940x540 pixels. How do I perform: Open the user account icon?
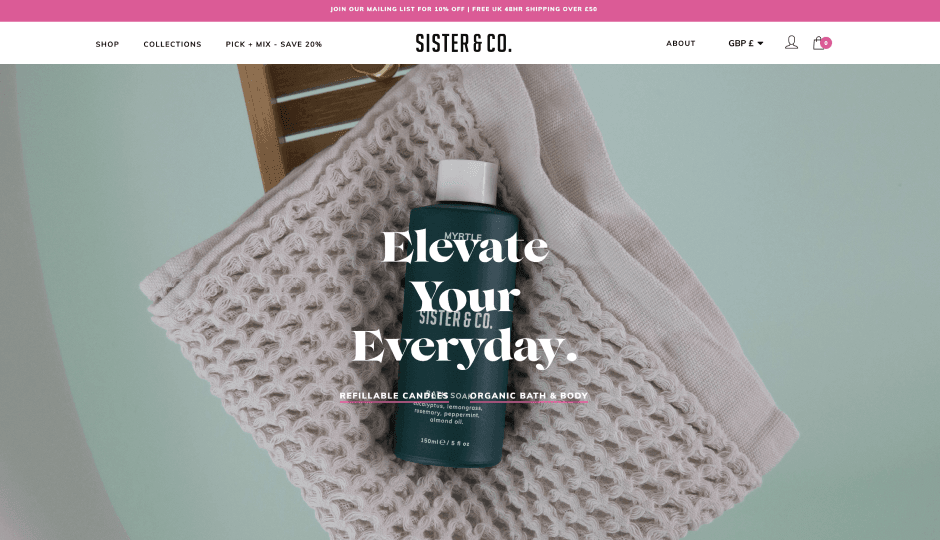[x=791, y=43]
